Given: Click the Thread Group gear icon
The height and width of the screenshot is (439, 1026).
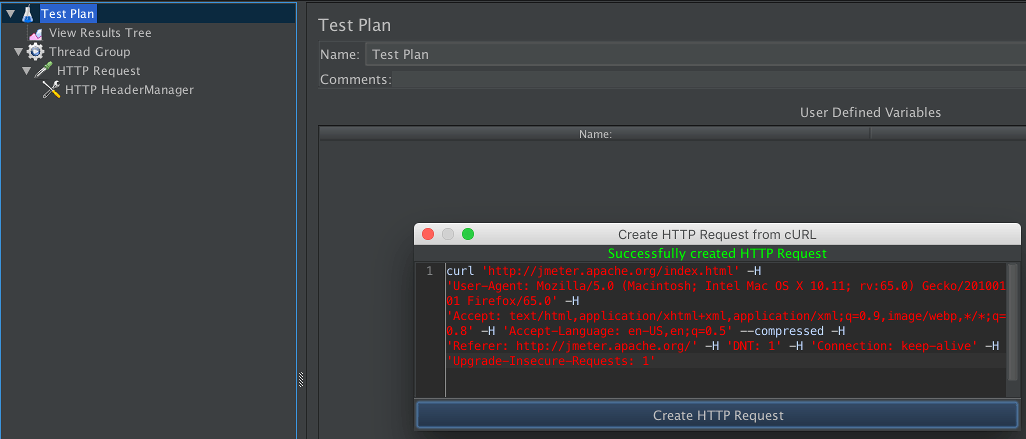Looking at the screenshot, I should 36,52.
